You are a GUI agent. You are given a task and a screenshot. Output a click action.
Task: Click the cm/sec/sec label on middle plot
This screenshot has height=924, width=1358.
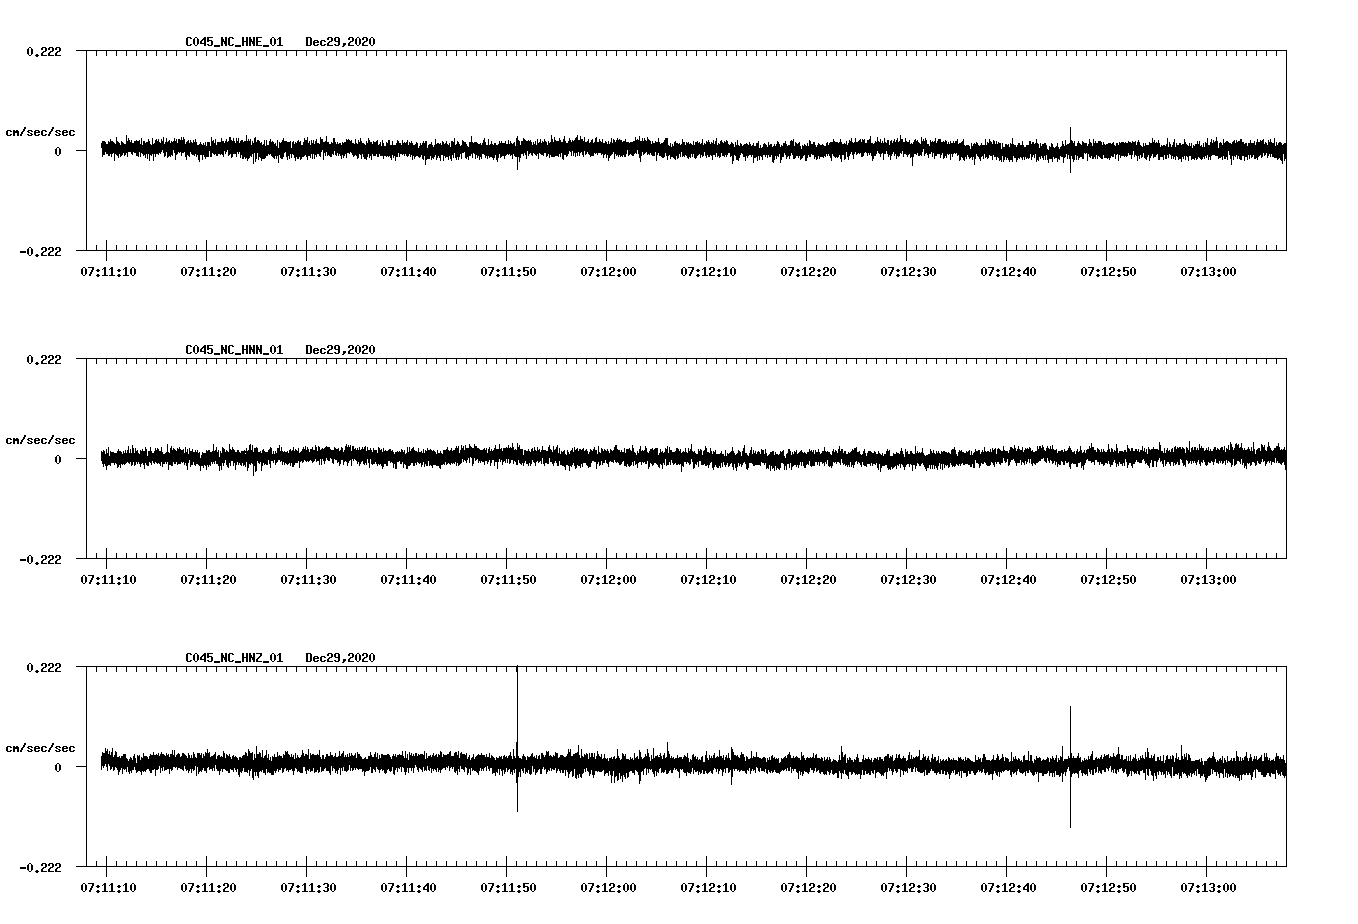(42, 439)
